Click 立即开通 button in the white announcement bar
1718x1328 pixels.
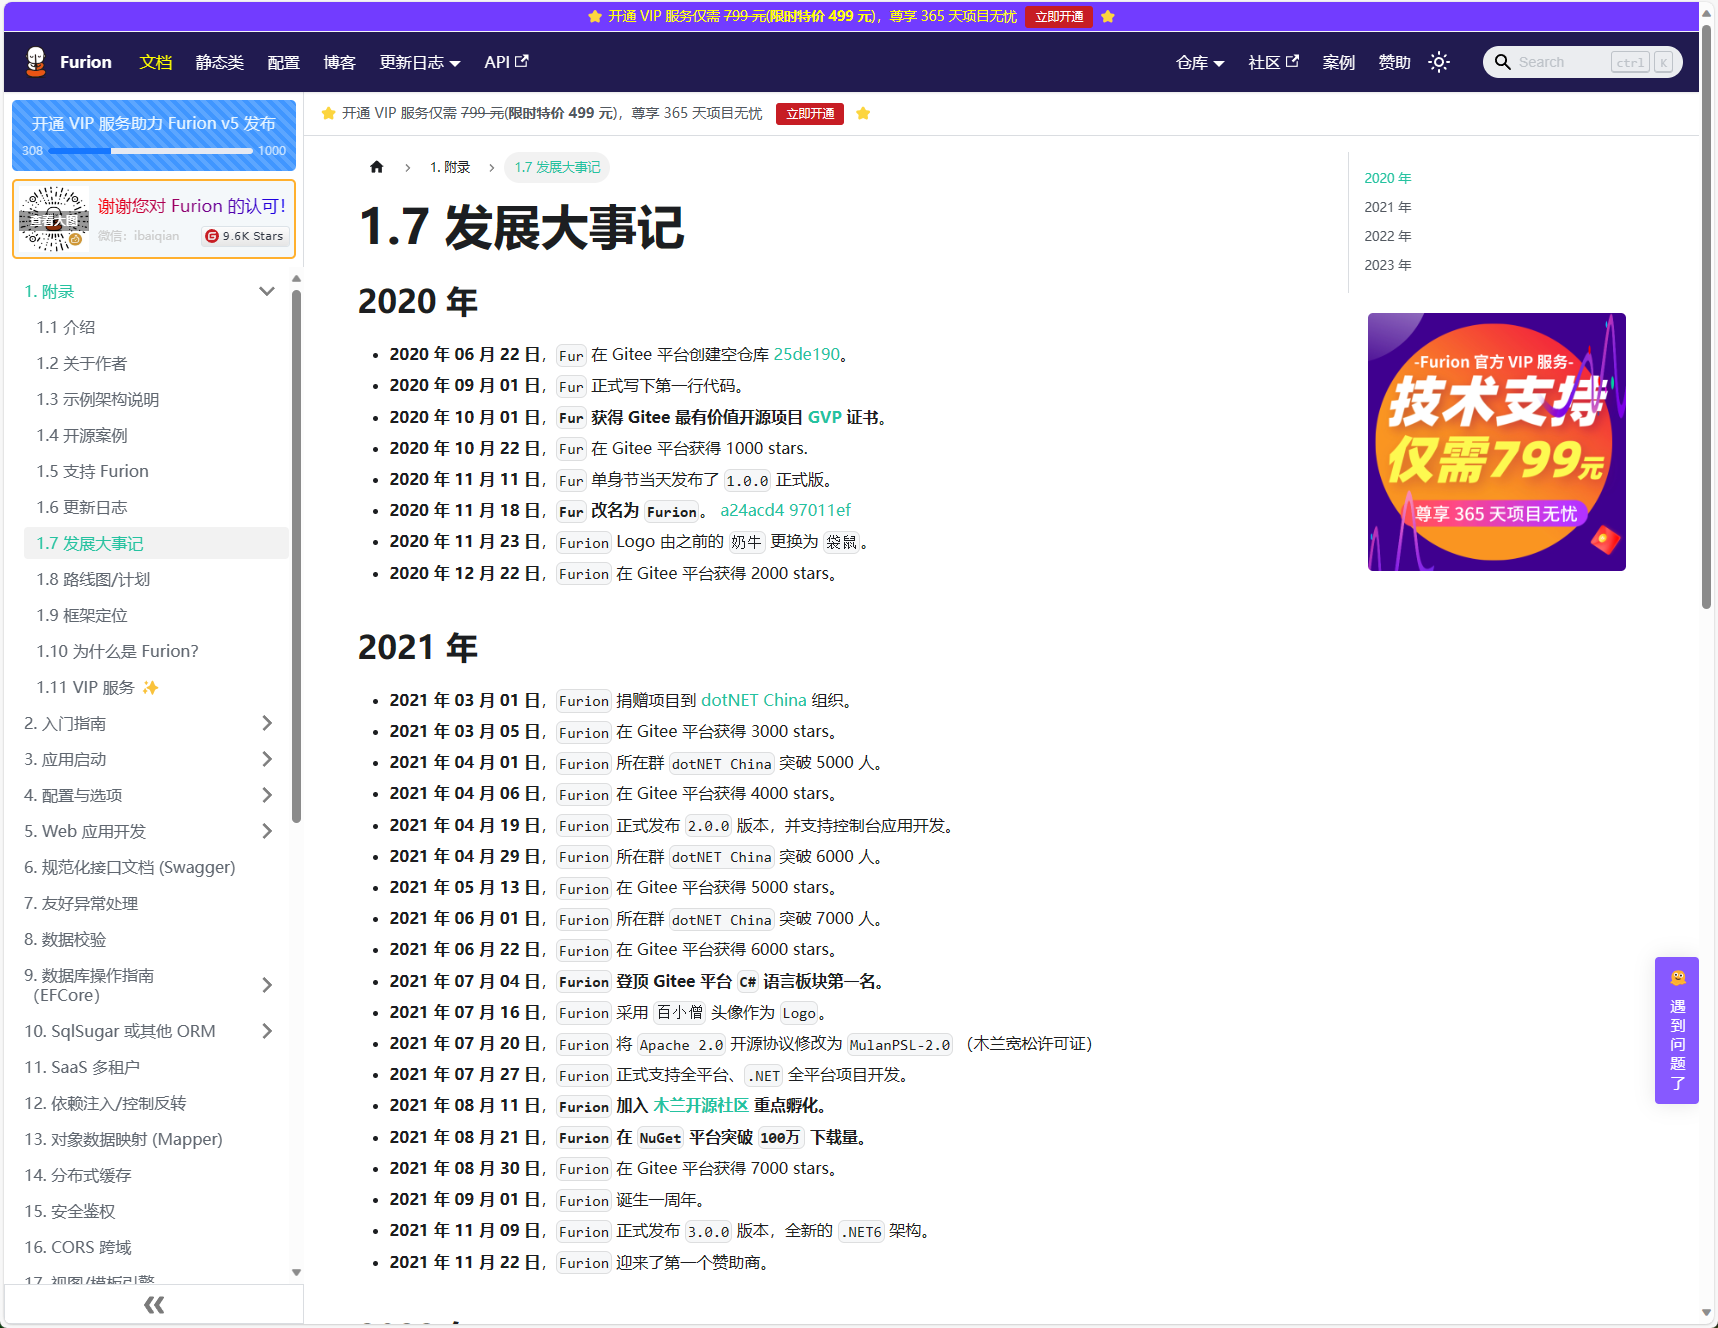pyautogui.click(x=810, y=114)
